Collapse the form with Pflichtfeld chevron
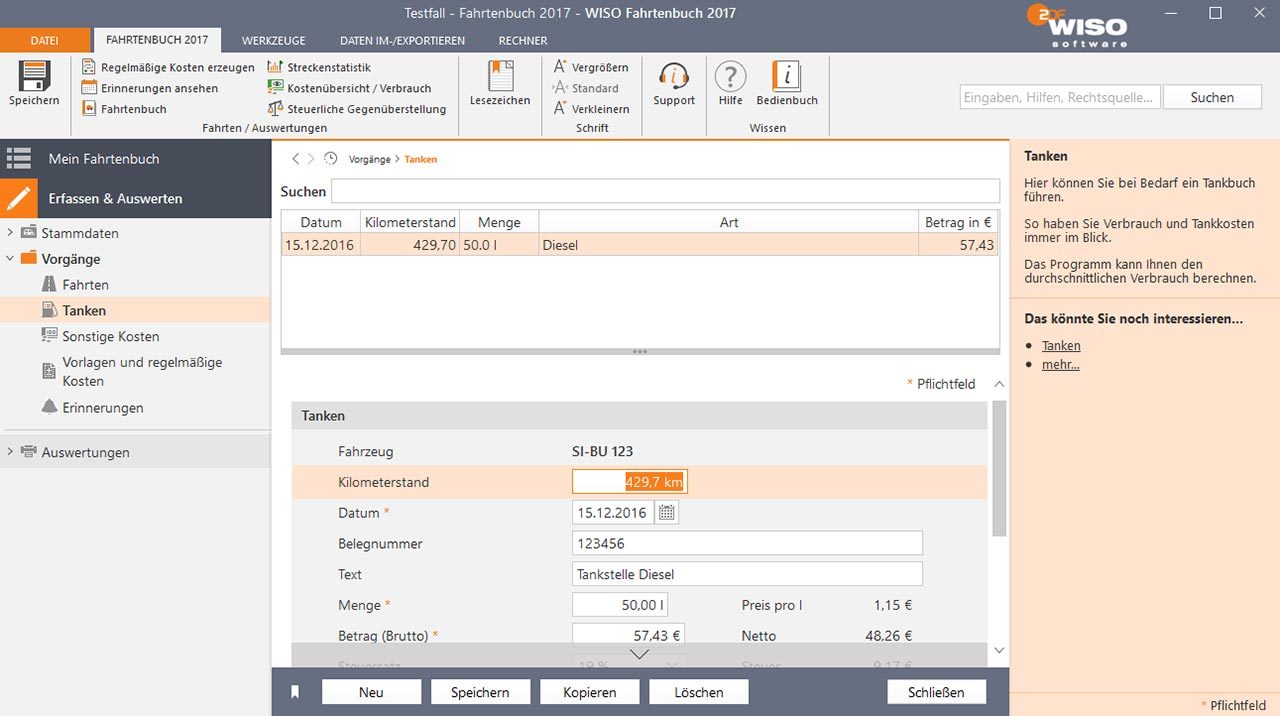The height and width of the screenshot is (716, 1280). 998,384
